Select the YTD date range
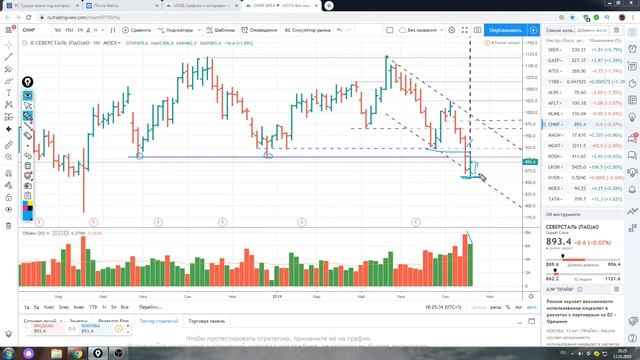The image size is (640, 360). coord(93,307)
